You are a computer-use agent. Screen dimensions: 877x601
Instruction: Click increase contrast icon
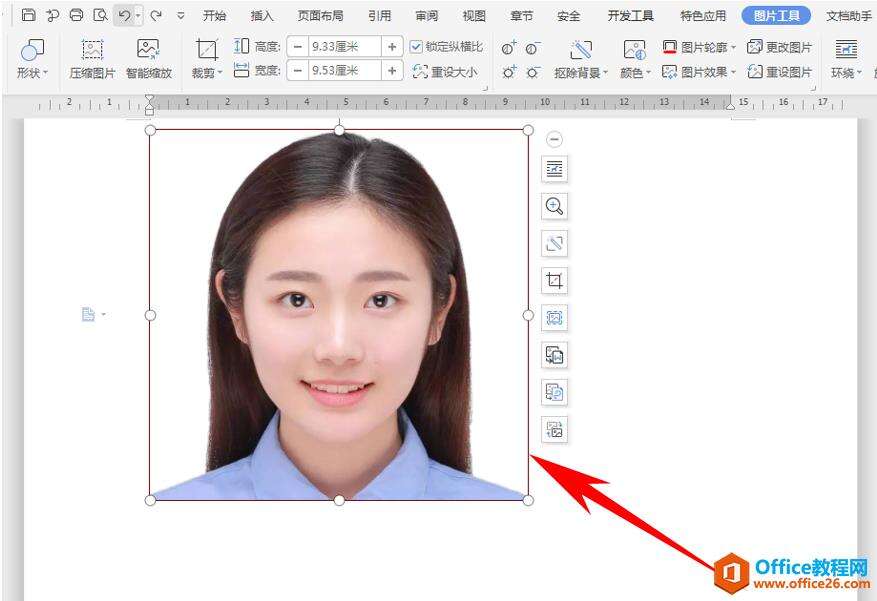(x=509, y=48)
